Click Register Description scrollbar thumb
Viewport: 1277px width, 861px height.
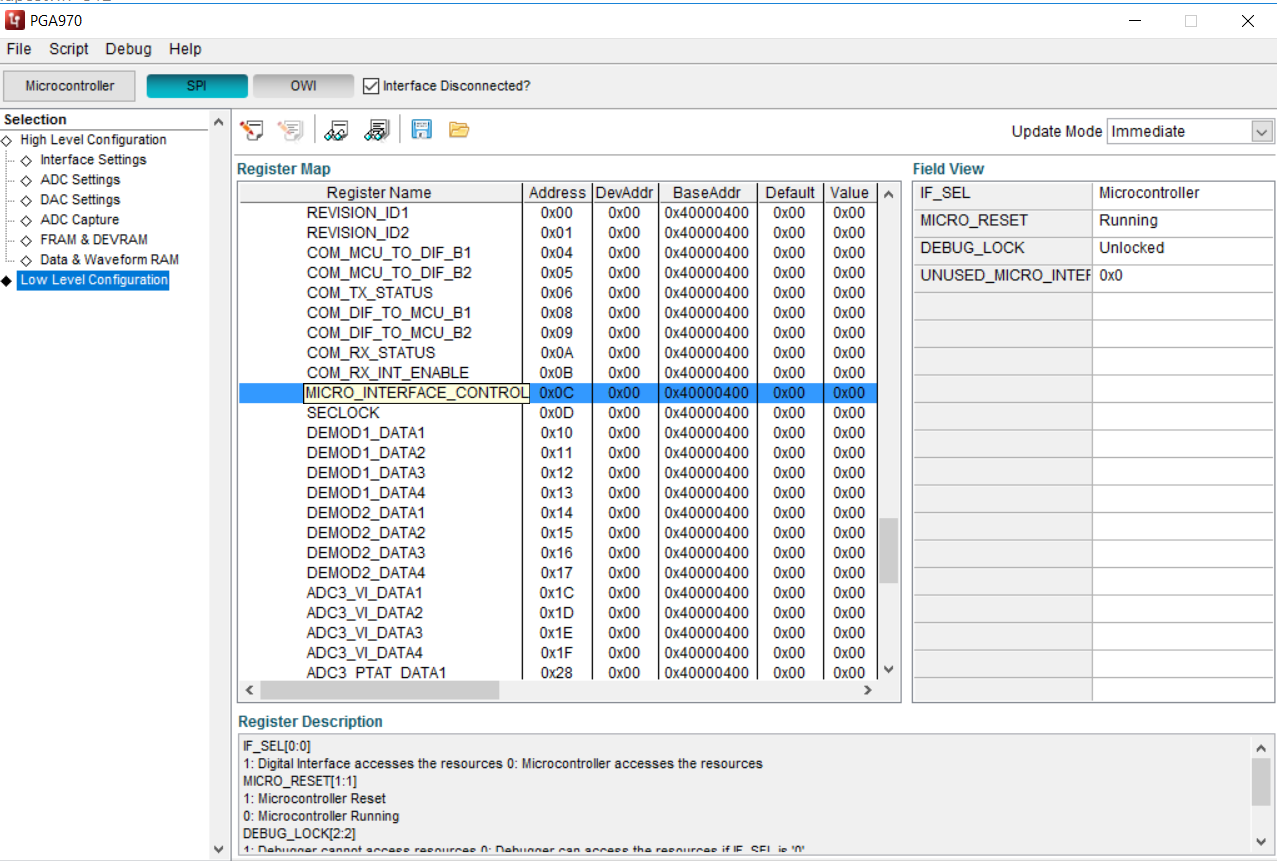point(1261,781)
